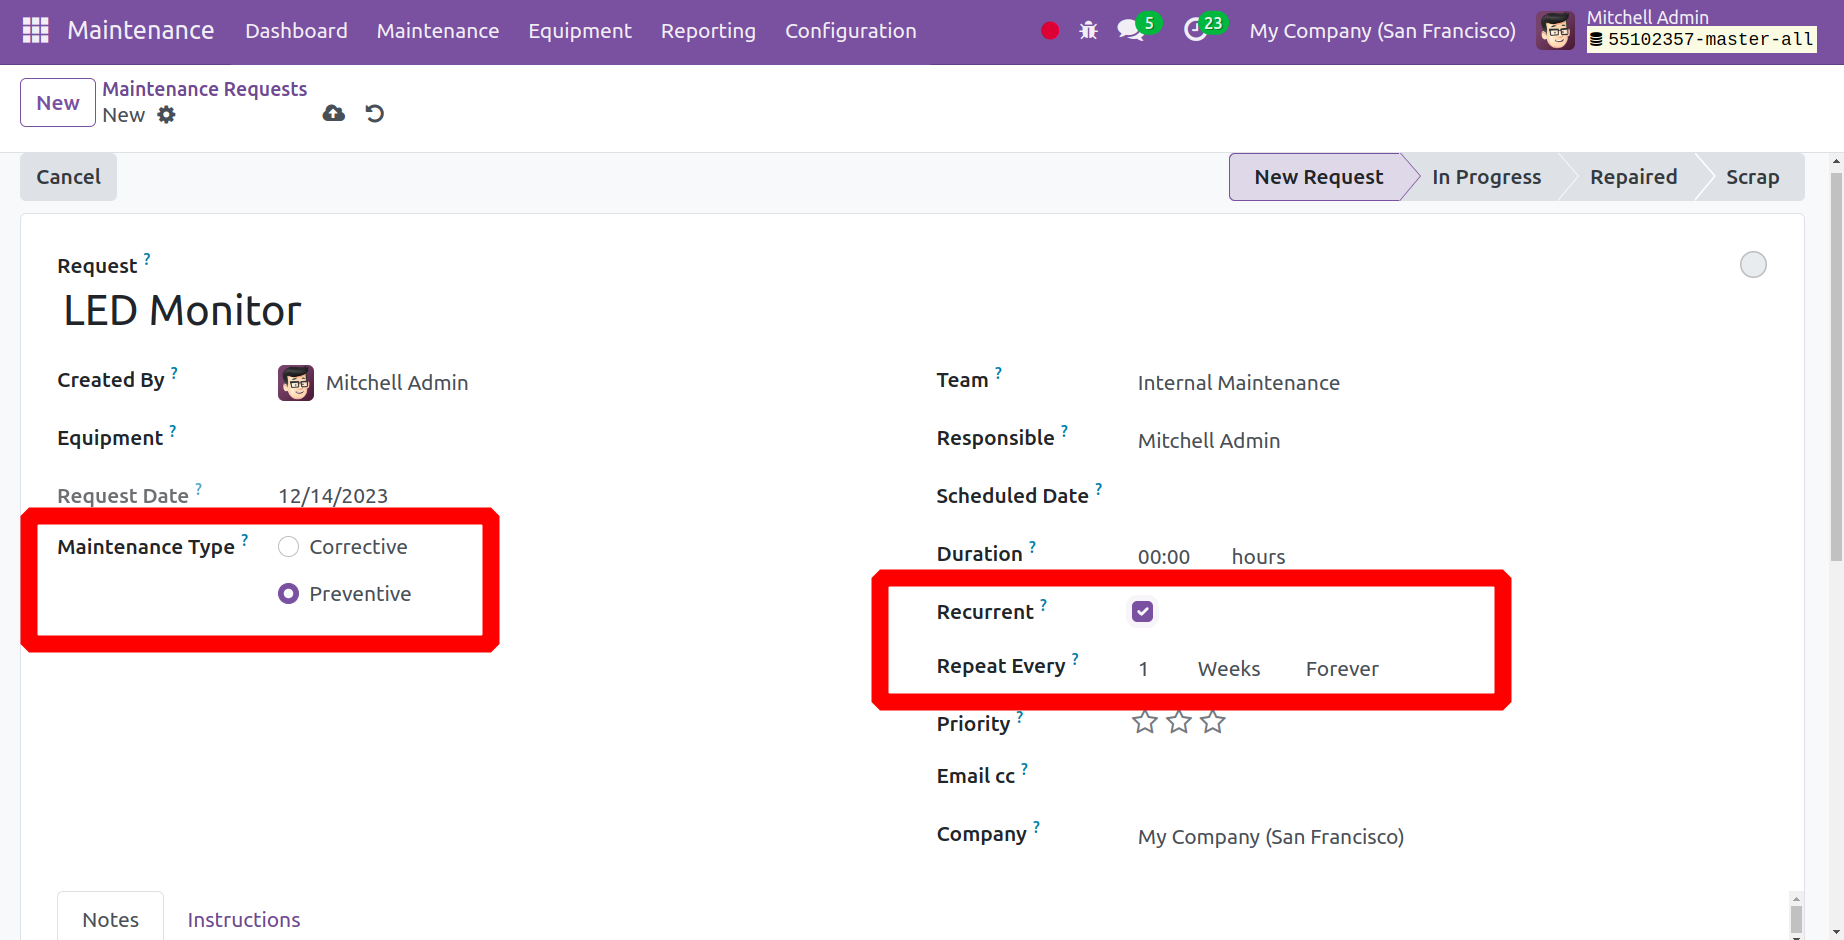Open the activities clock icon
The width and height of the screenshot is (1844, 940).
pos(1195,30)
